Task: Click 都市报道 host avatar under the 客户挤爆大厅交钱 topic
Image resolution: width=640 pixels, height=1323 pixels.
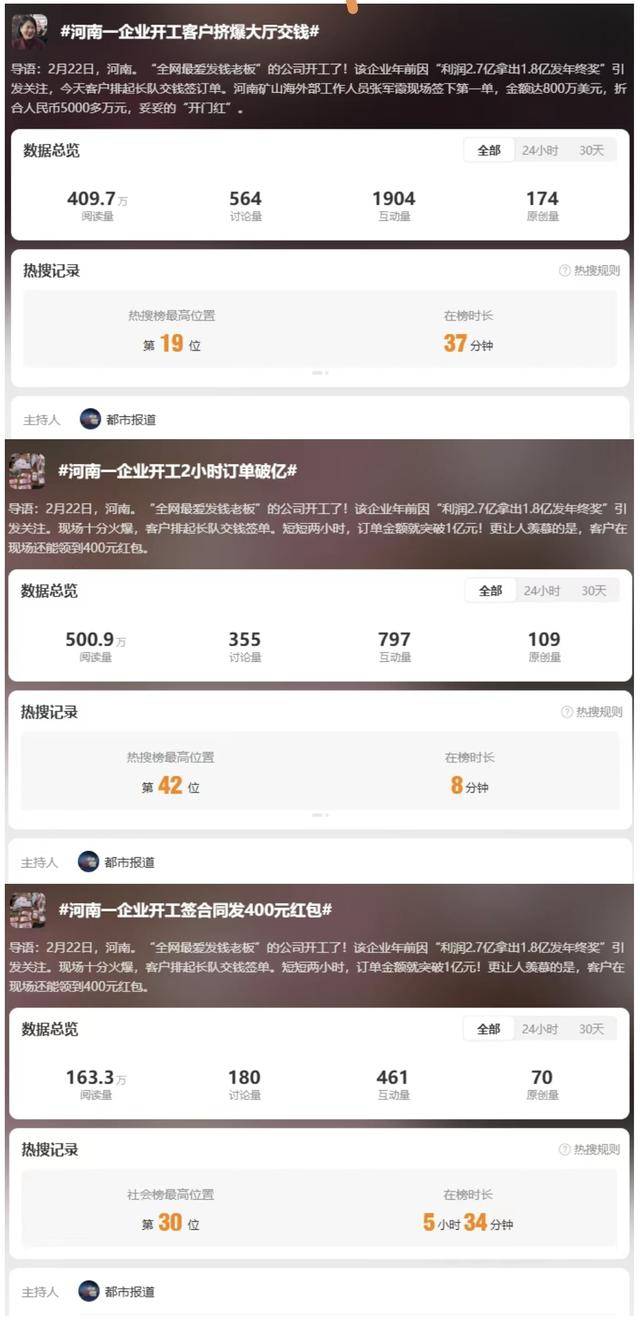Action: tap(90, 419)
